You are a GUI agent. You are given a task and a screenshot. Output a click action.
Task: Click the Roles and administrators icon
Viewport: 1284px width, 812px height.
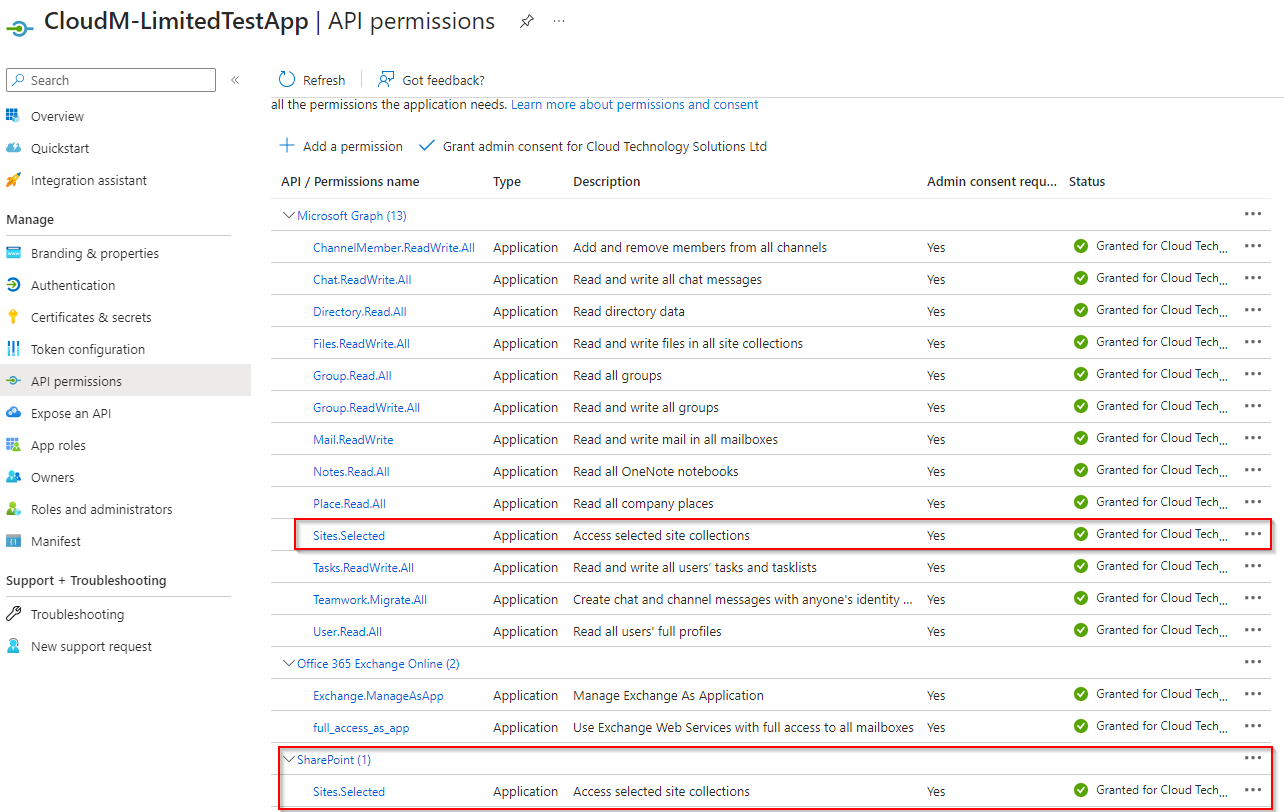pos(13,509)
